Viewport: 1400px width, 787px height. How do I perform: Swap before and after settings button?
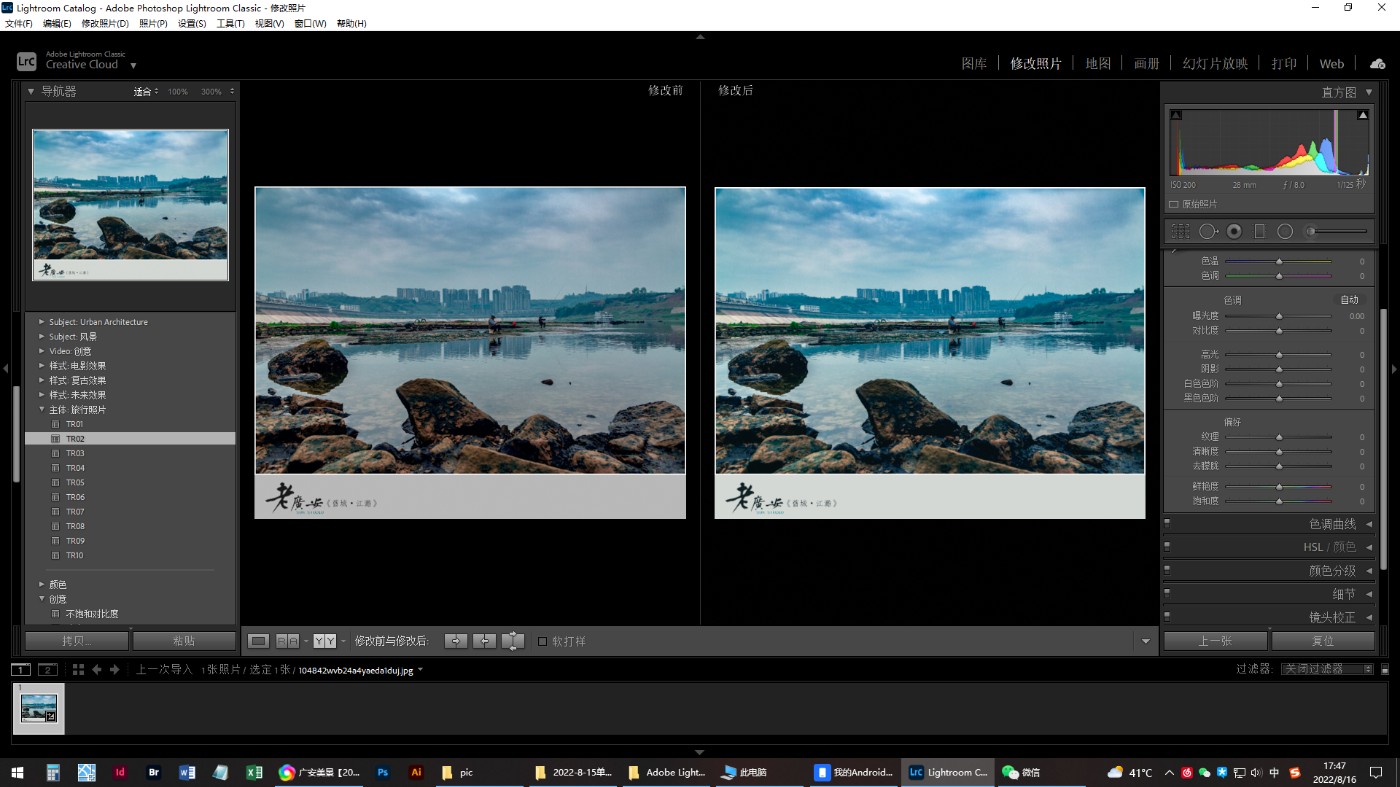(512, 641)
